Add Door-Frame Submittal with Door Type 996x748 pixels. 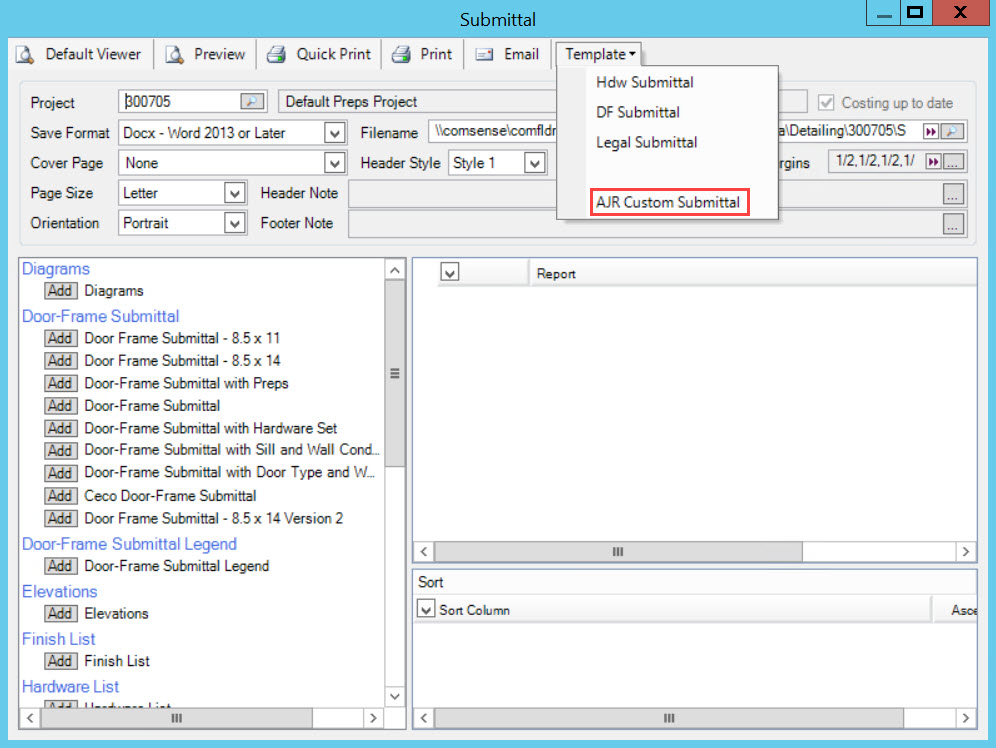click(60, 474)
